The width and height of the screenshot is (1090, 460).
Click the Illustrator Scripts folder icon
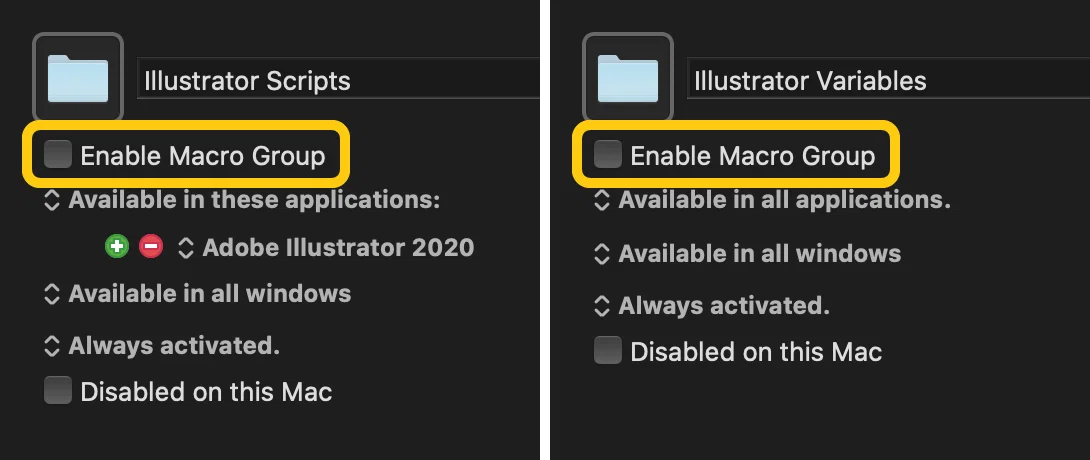pos(78,77)
